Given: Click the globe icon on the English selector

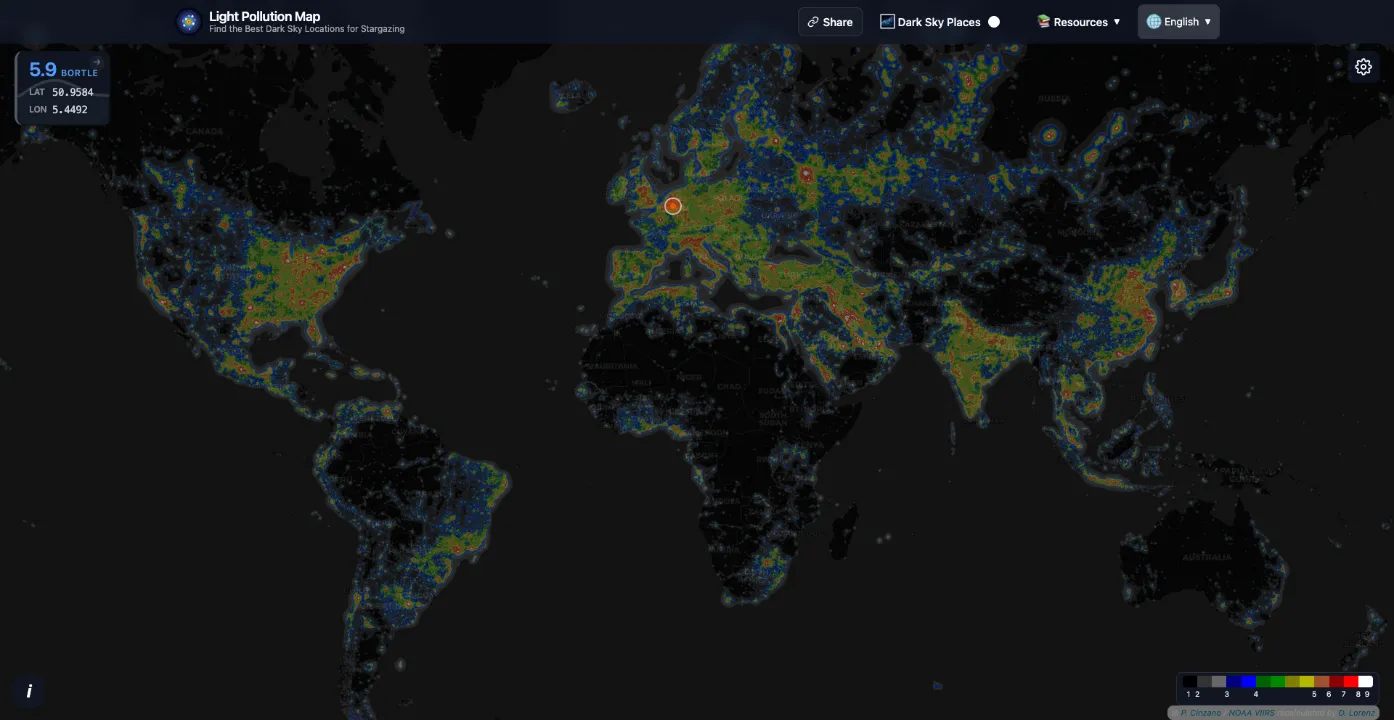Looking at the screenshot, I should [x=1156, y=21].
